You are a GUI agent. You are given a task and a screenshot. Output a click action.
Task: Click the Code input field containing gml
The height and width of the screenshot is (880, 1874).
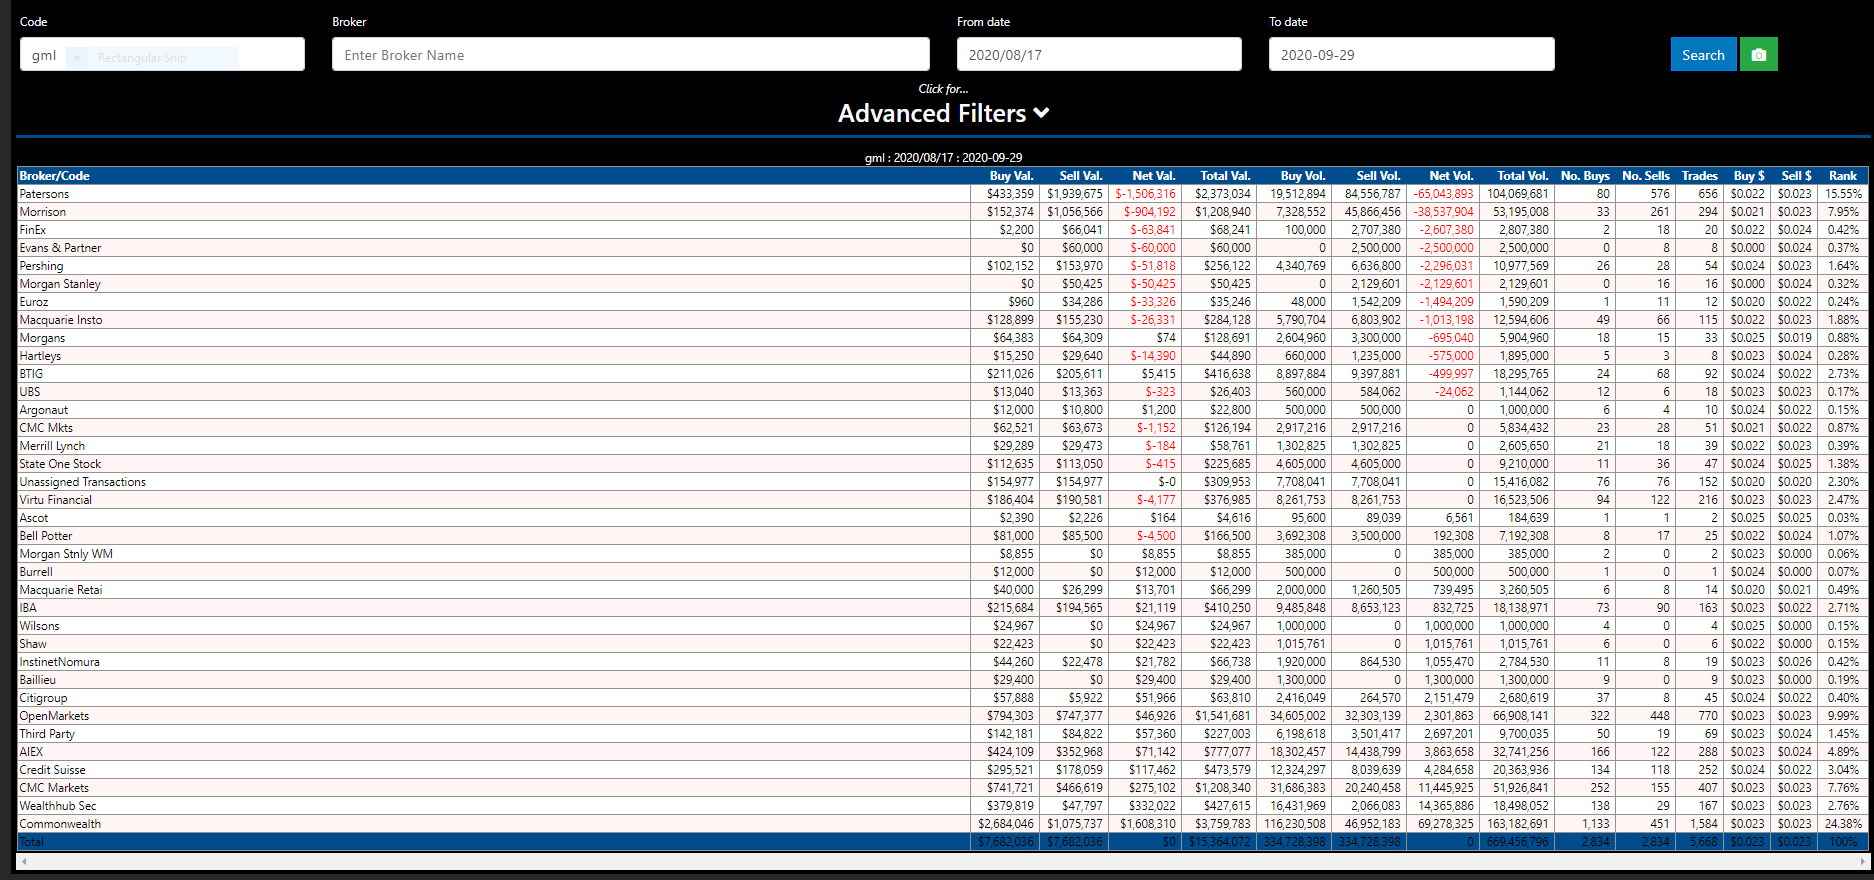pos(162,54)
